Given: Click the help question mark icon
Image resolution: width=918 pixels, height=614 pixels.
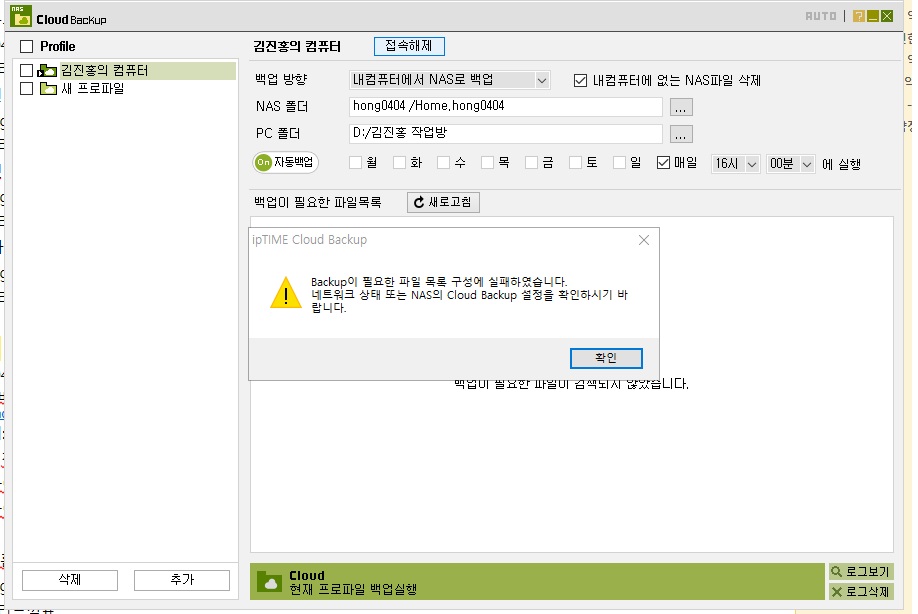Looking at the screenshot, I should 858,16.
